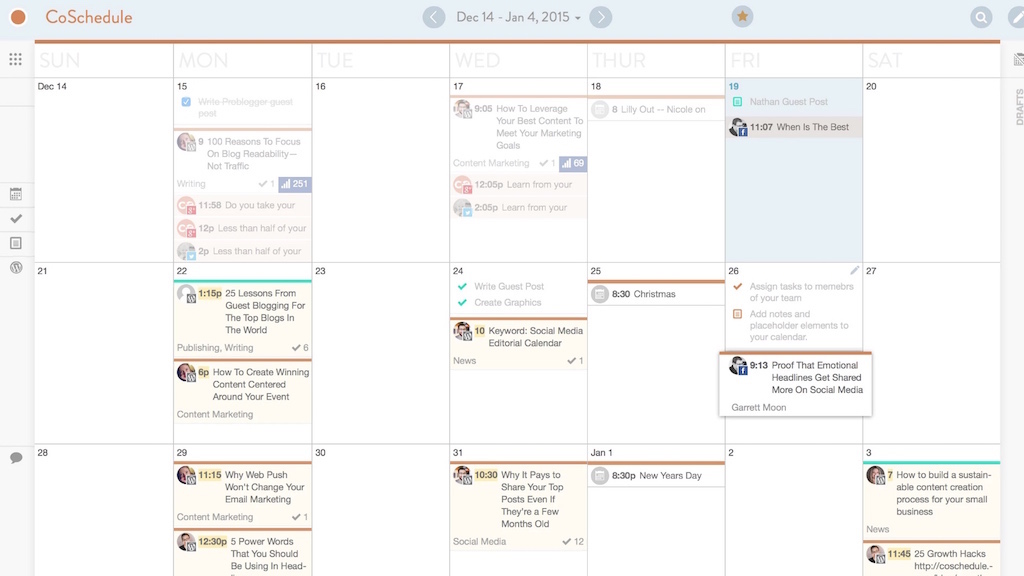Click the author avatar on Why Web Push post
This screenshot has height=576, width=1024.
[x=186, y=475]
